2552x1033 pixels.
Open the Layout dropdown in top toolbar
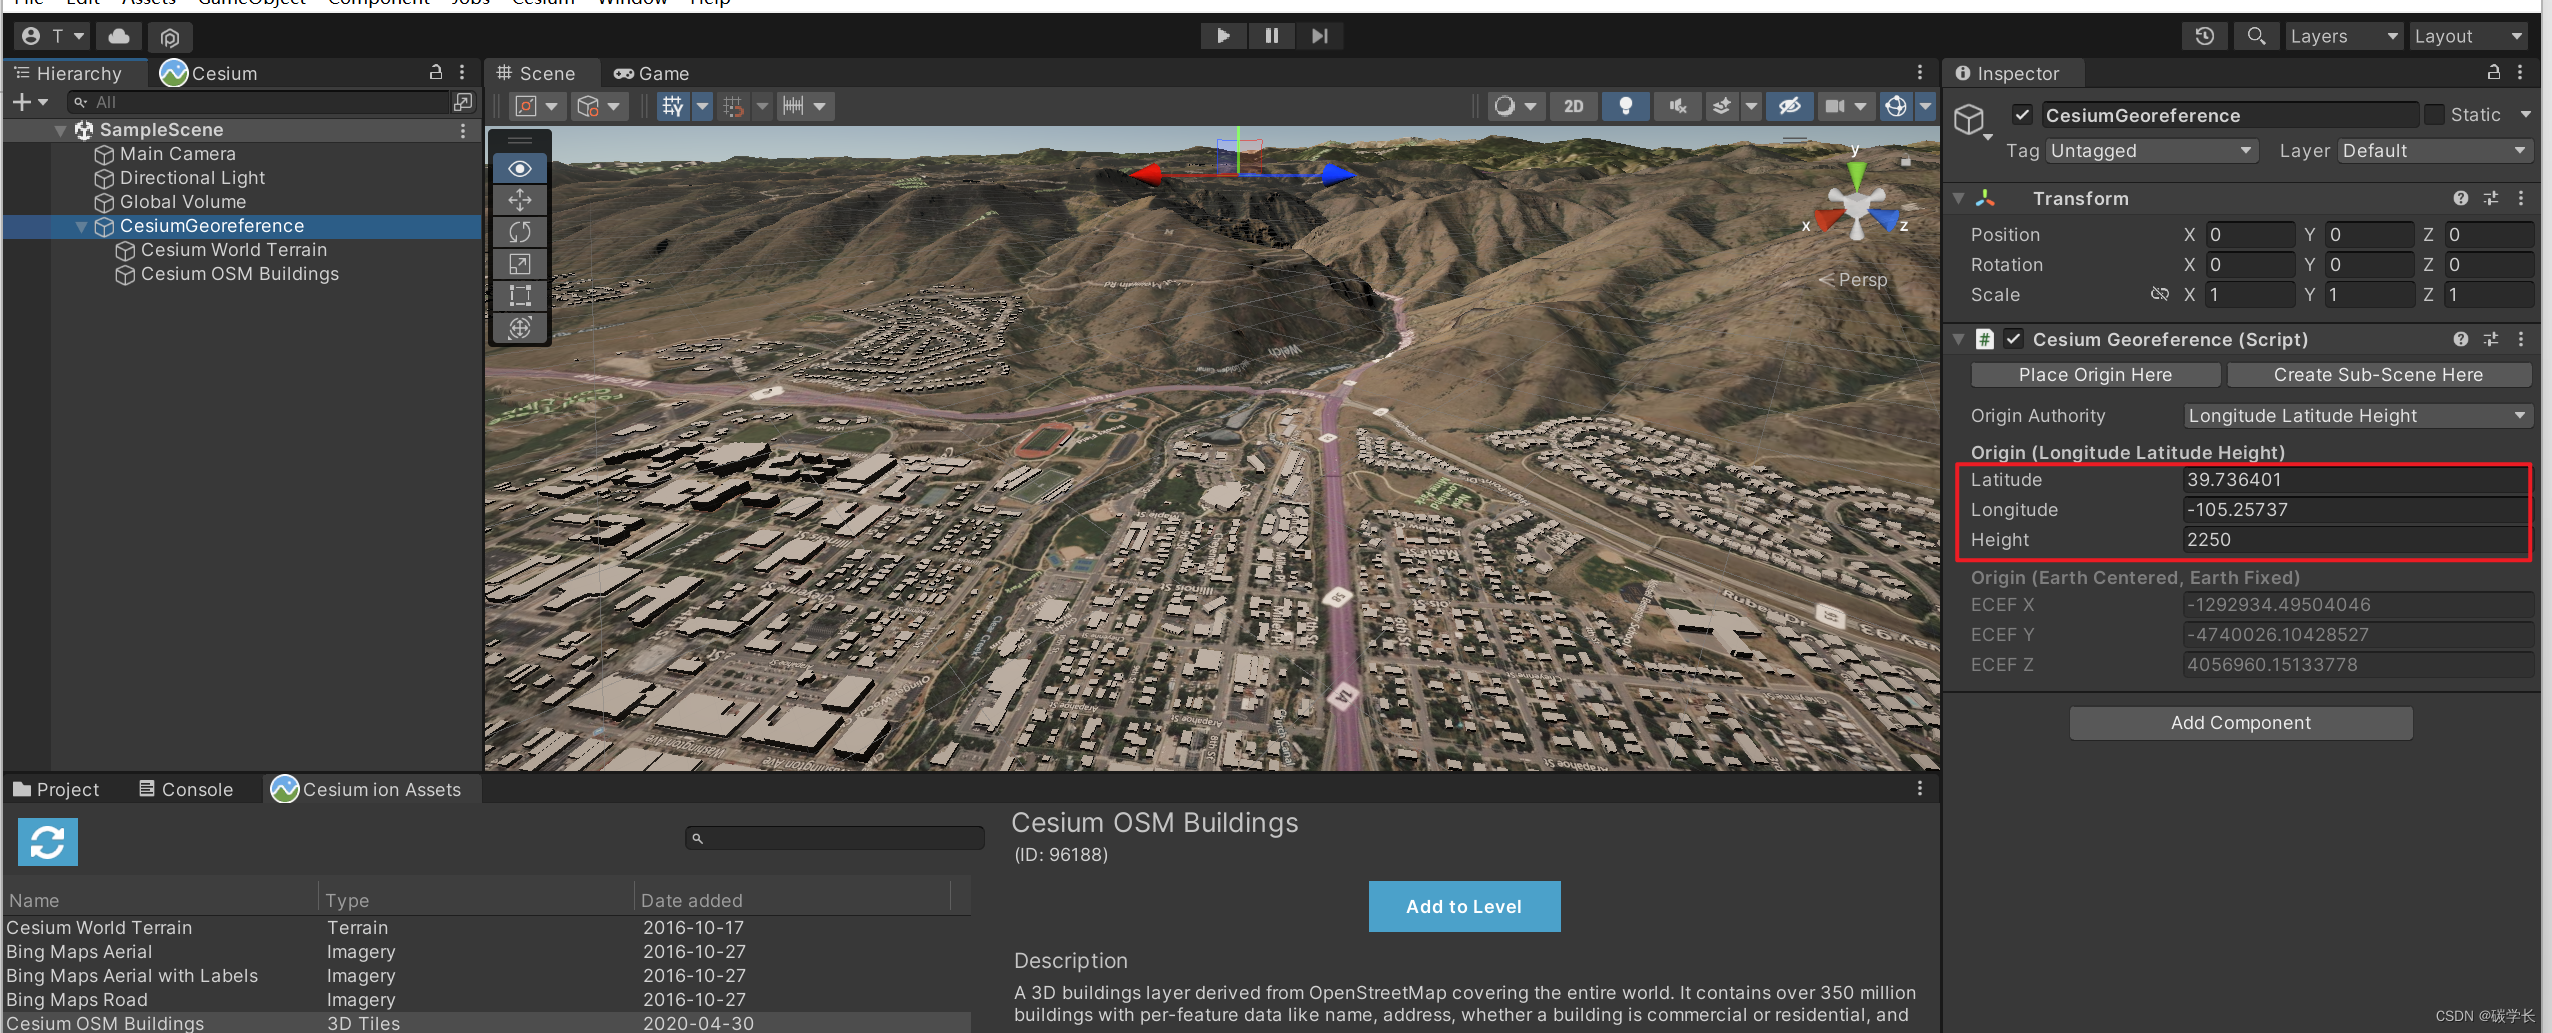pyautogui.click(x=2468, y=36)
